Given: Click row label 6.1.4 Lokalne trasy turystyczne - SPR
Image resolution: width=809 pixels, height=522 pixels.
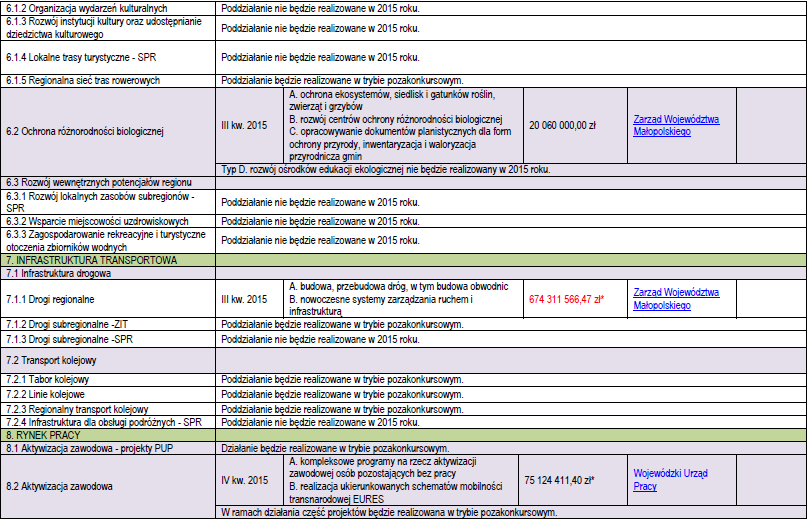Looking at the screenshot, I should [81, 57].
